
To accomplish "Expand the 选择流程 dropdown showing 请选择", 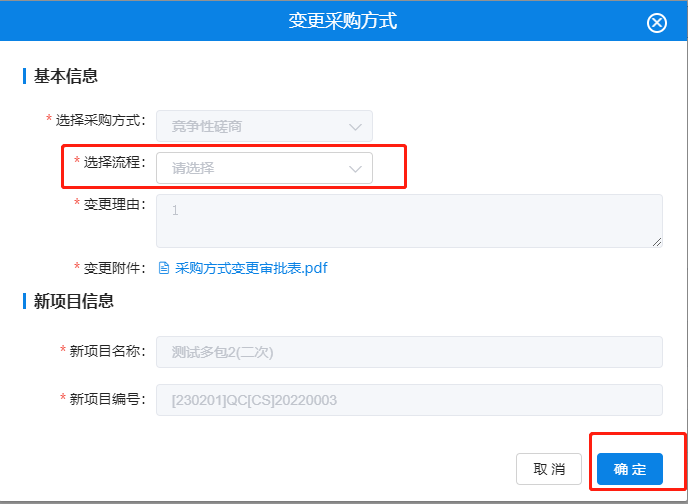I will [264, 168].
